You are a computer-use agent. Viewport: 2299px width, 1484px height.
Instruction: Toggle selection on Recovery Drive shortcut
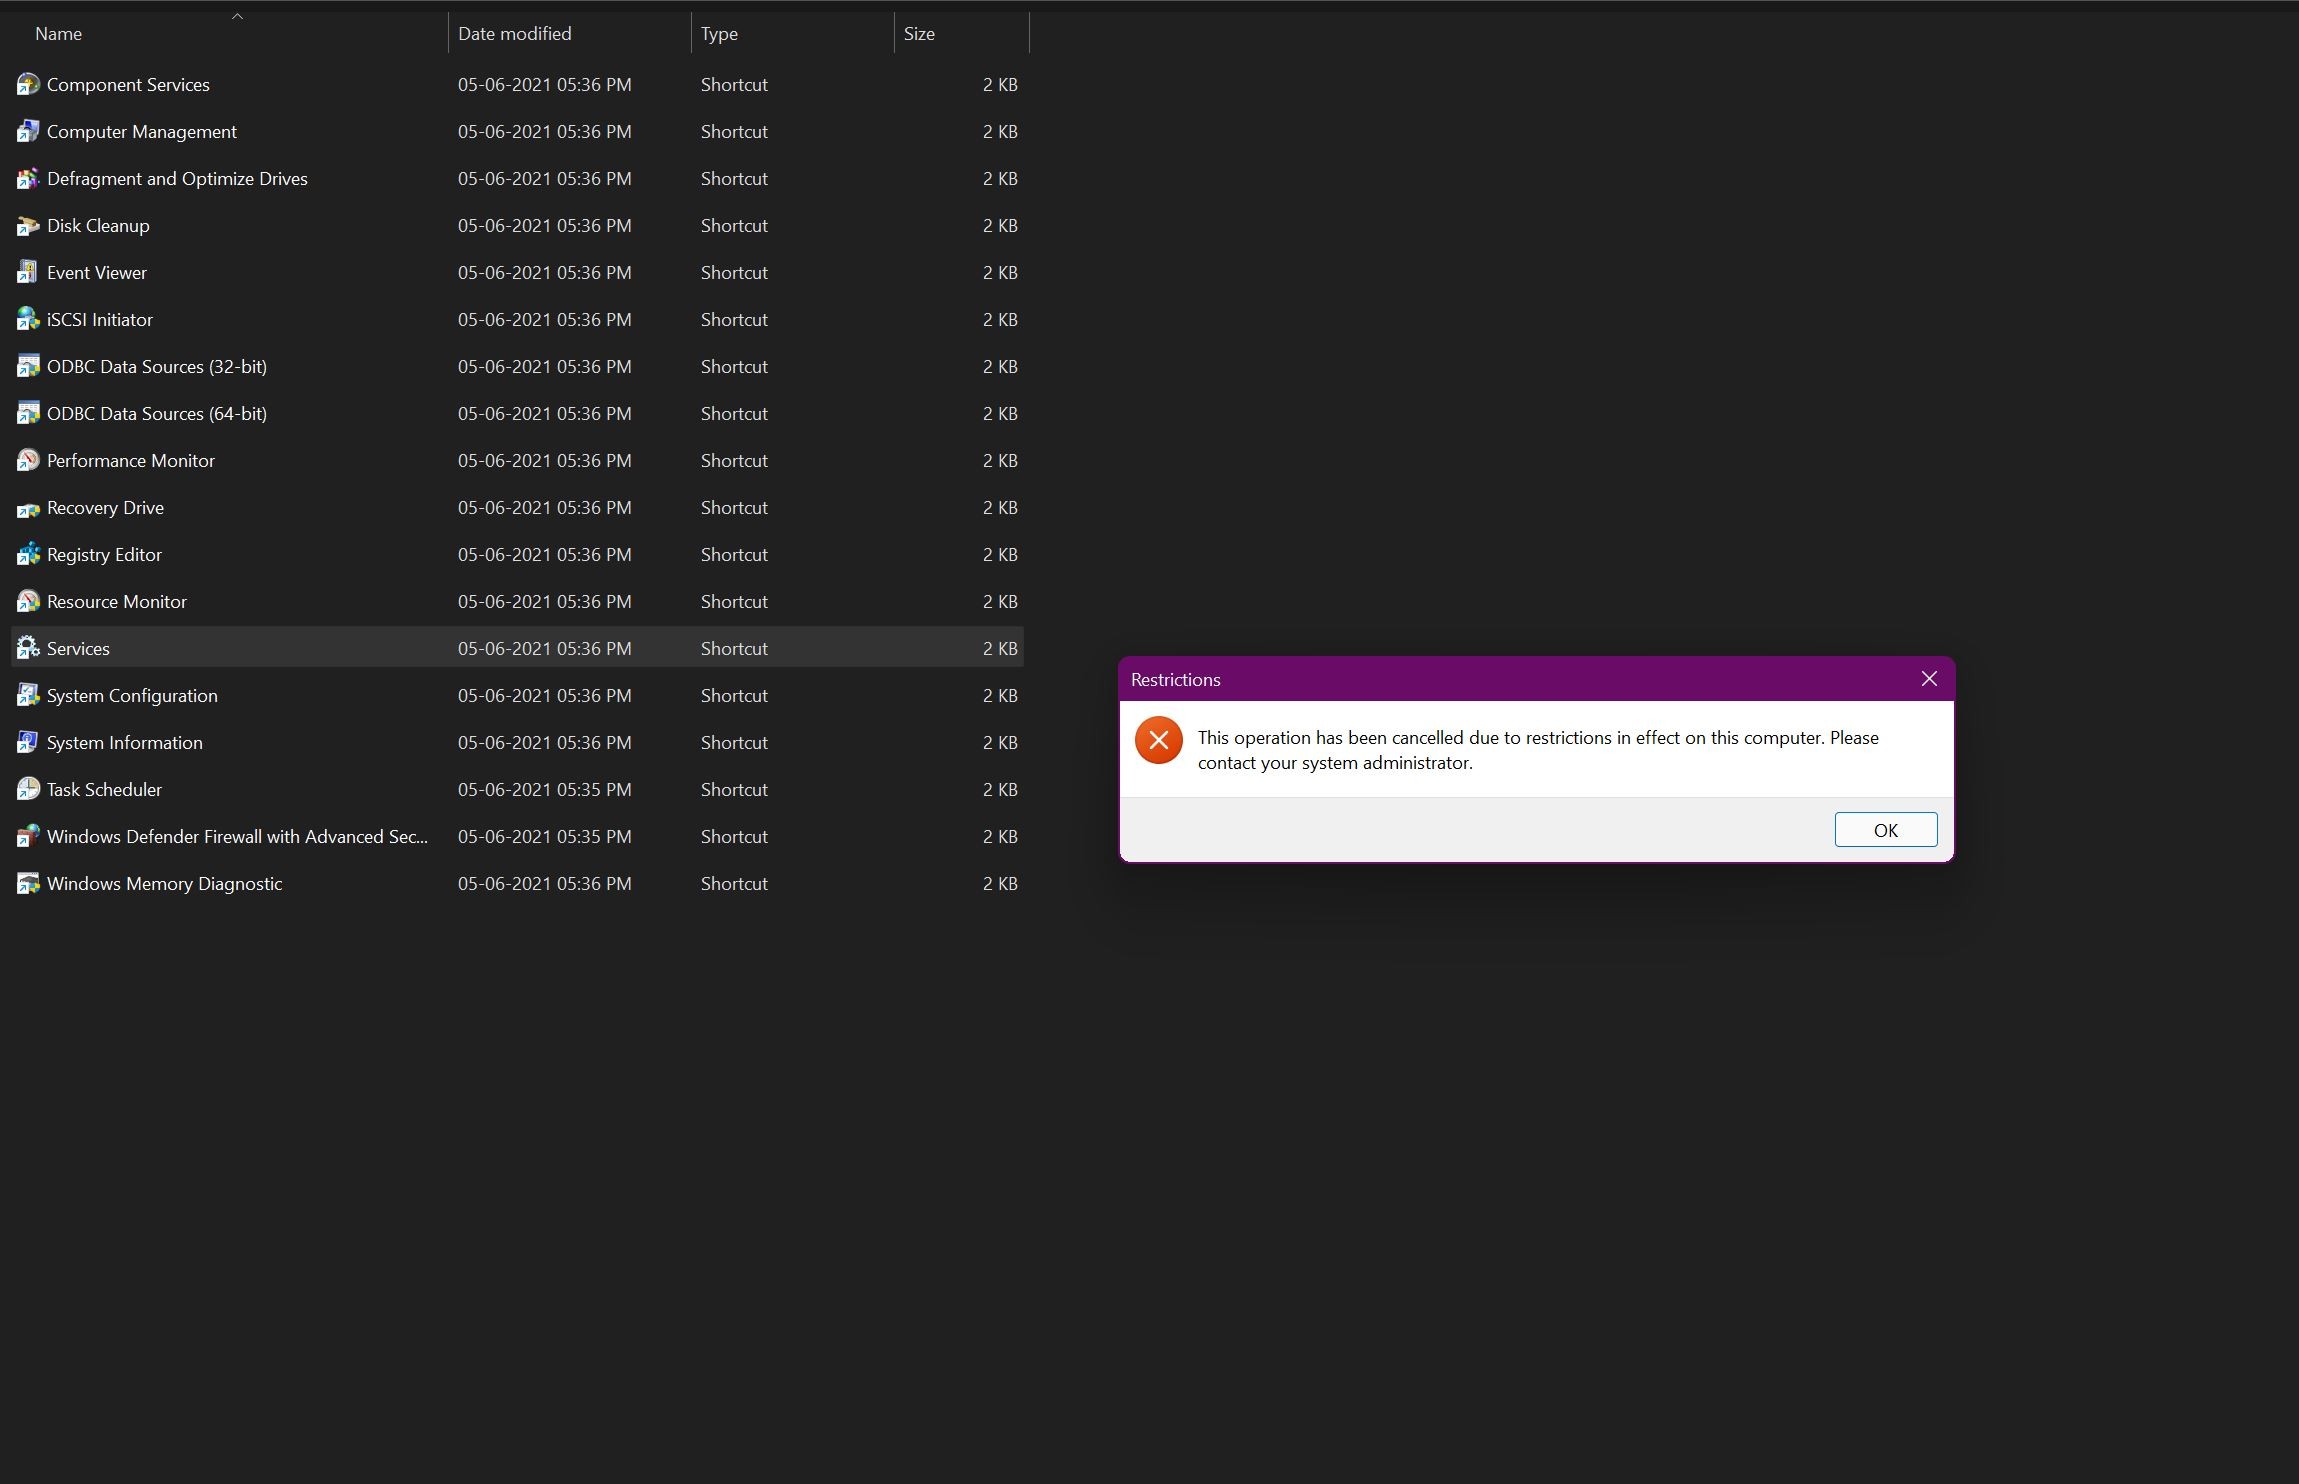104,506
